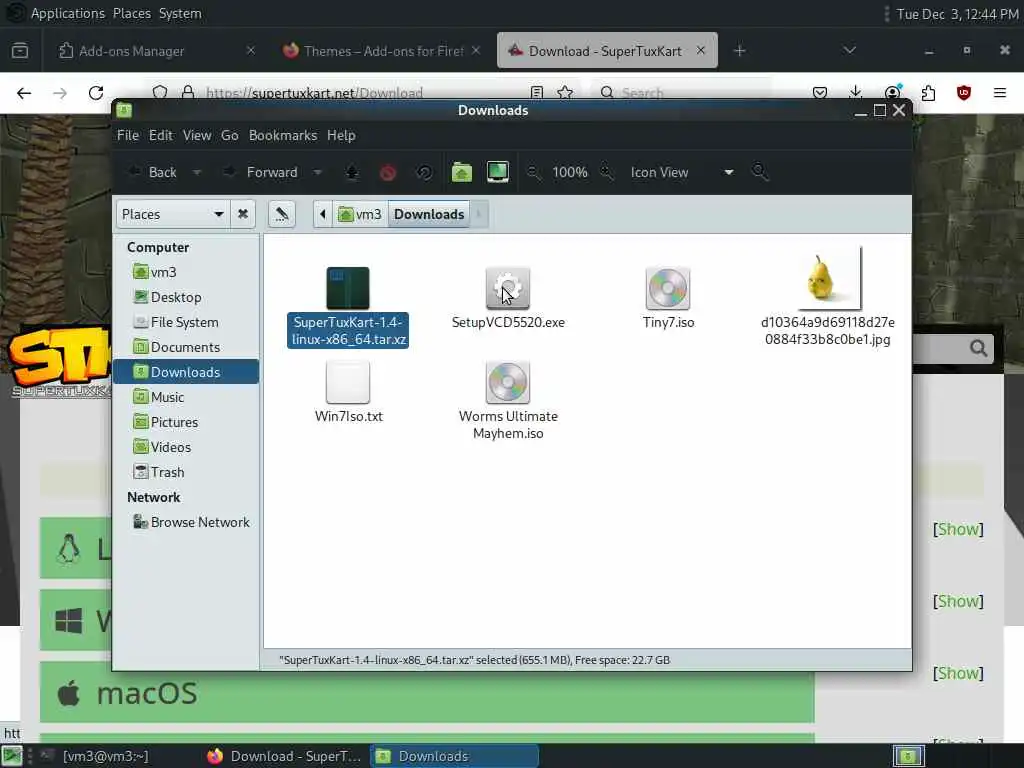Click Firefox back arrow button
The width and height of the screenshot is (1024, 768).
tap(24, 93)
